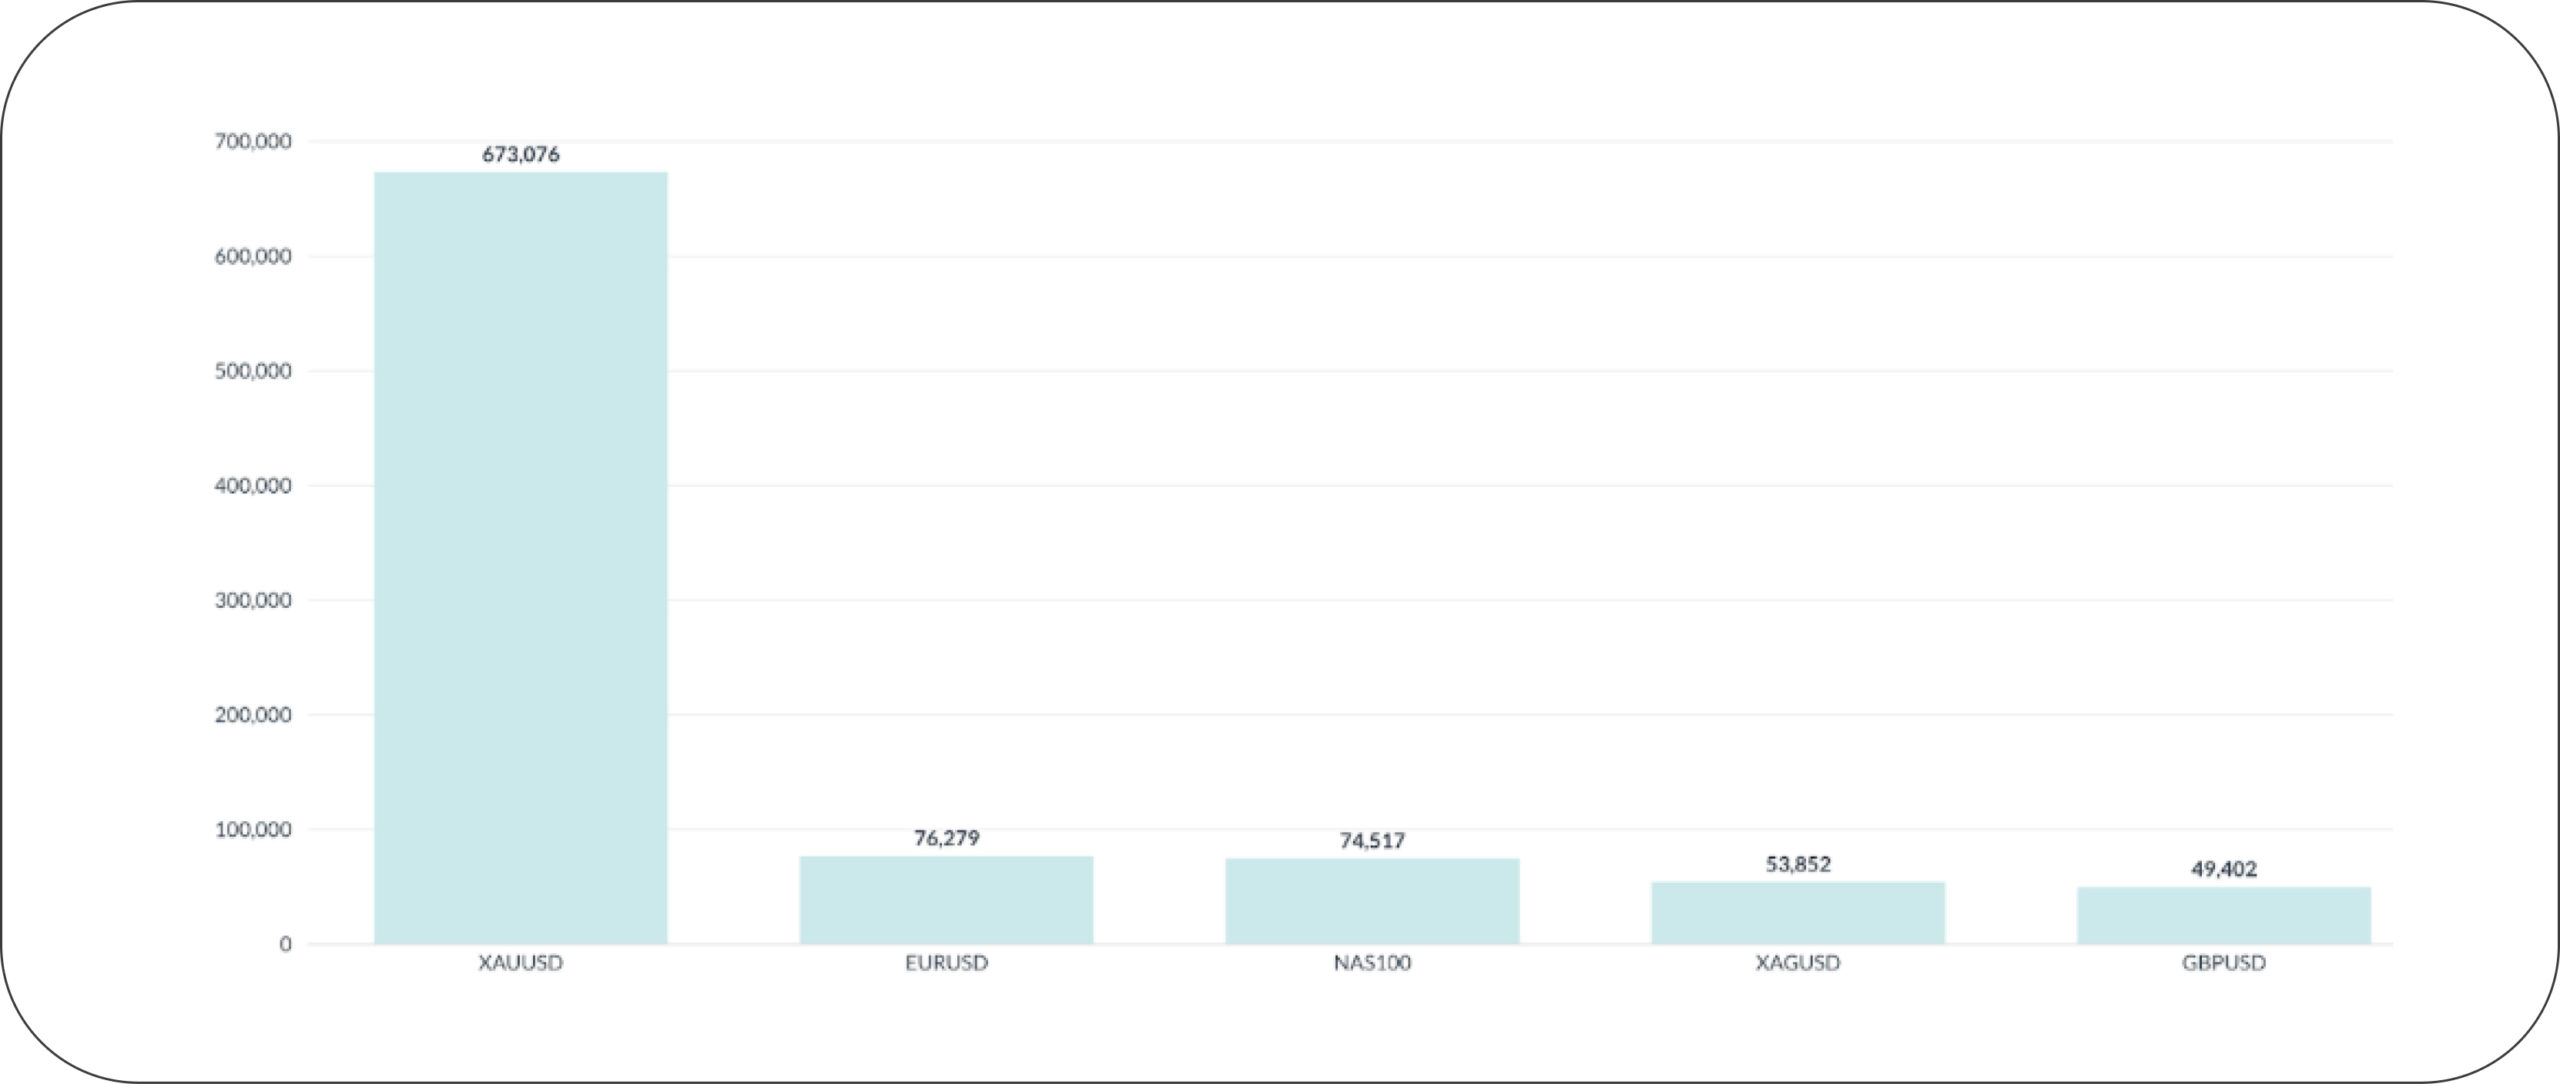Click the 500,000 y-axis tick label

[x=253, y=371]
